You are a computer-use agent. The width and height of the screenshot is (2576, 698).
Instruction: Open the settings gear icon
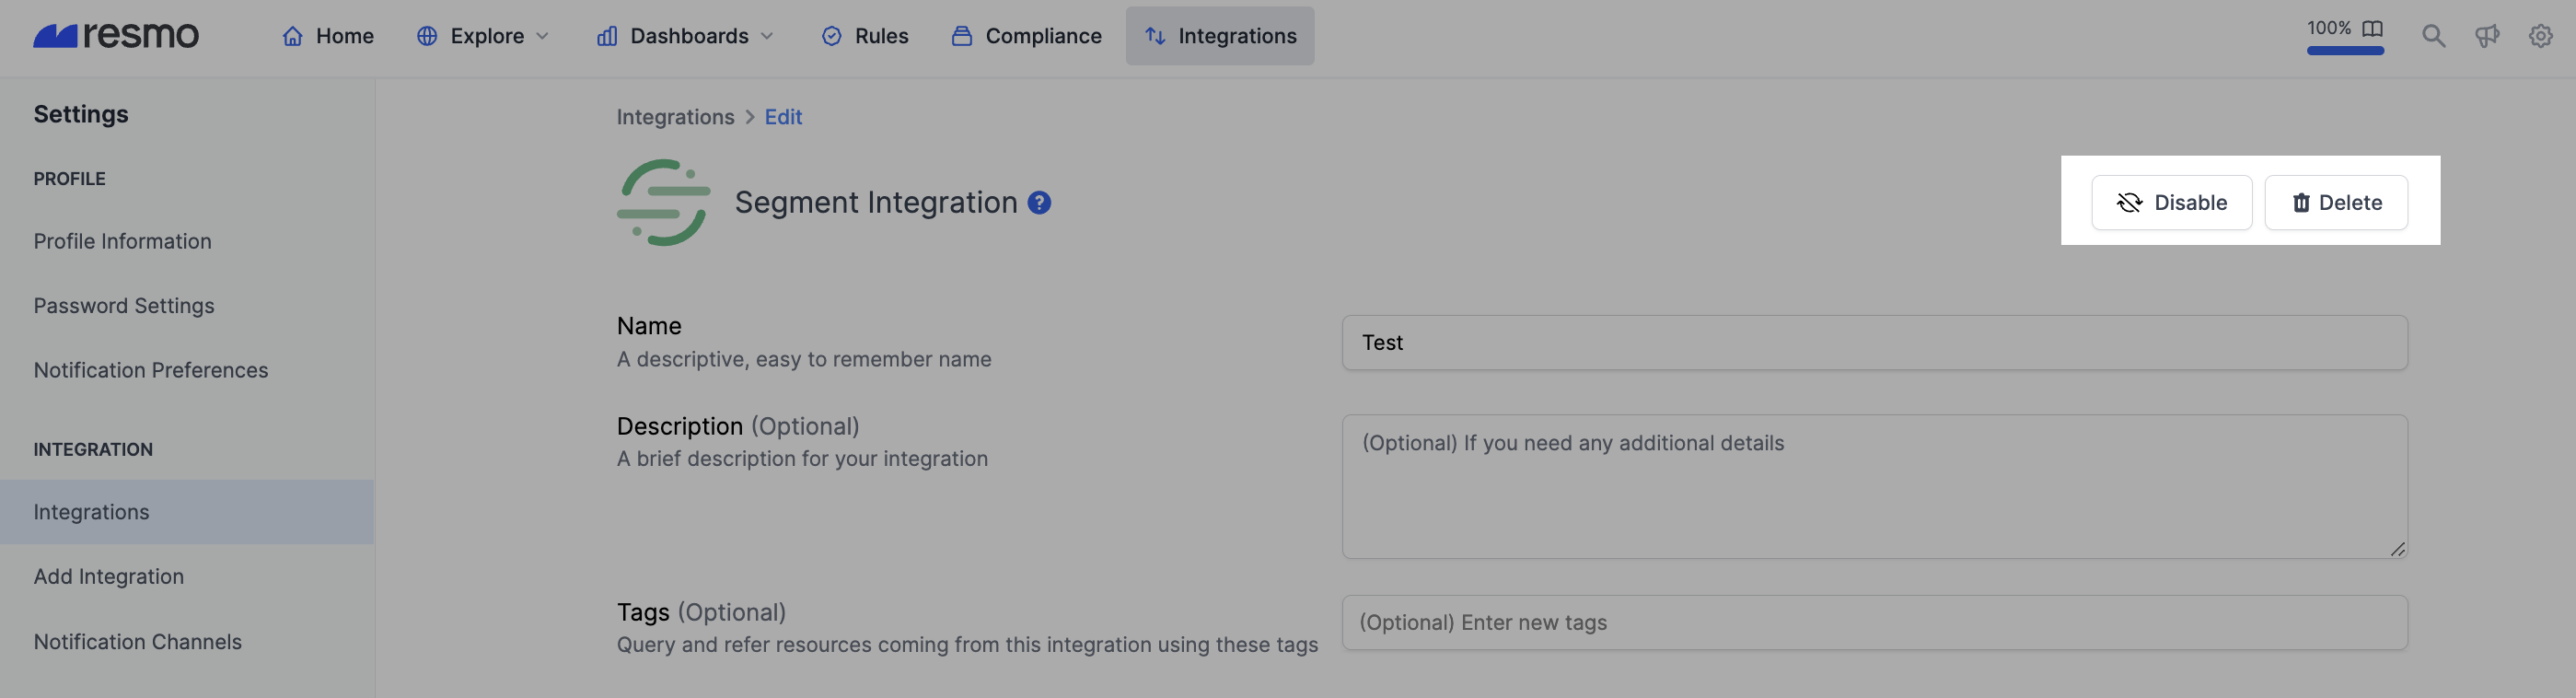(x=2540, y=37)
